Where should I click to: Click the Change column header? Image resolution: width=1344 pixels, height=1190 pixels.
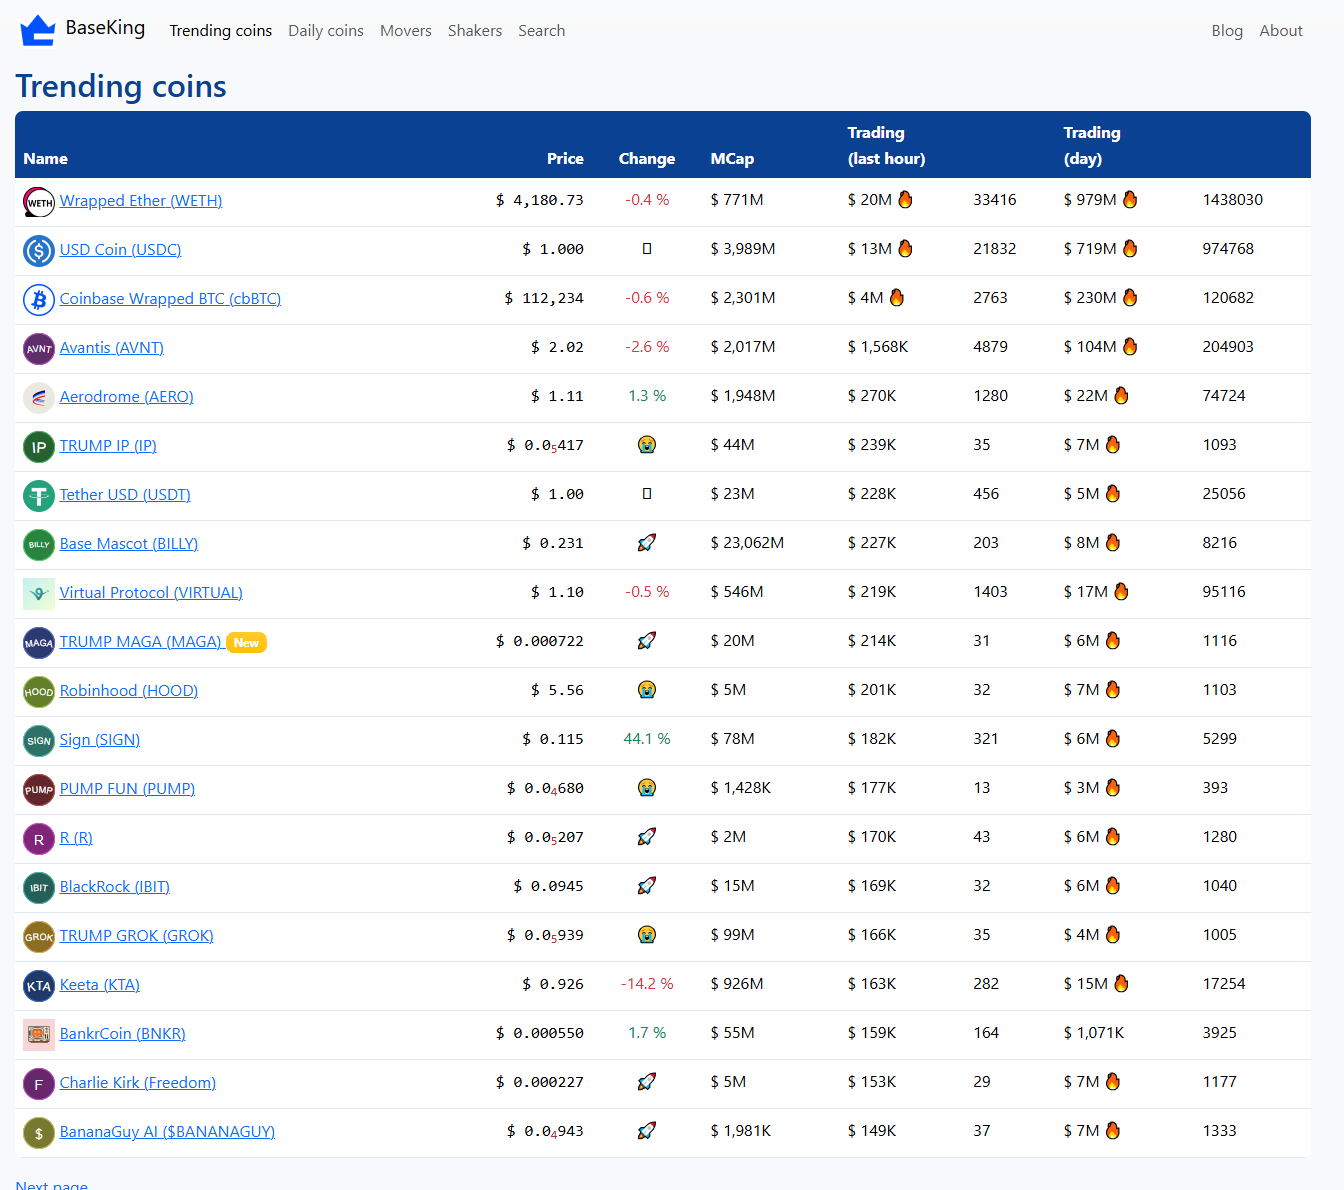point(647,159)
